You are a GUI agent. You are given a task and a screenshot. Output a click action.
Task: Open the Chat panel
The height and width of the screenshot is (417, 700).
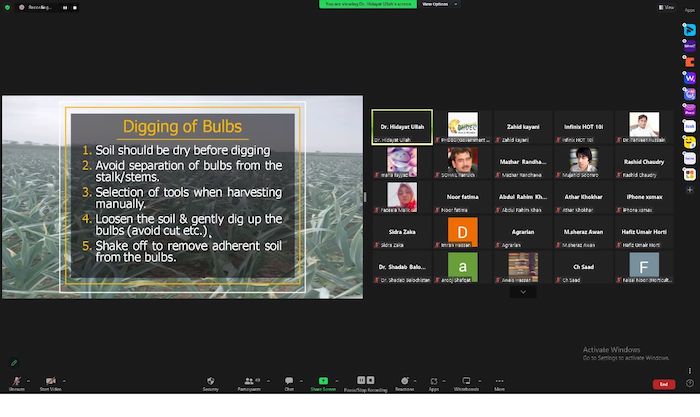click(288, 381)
